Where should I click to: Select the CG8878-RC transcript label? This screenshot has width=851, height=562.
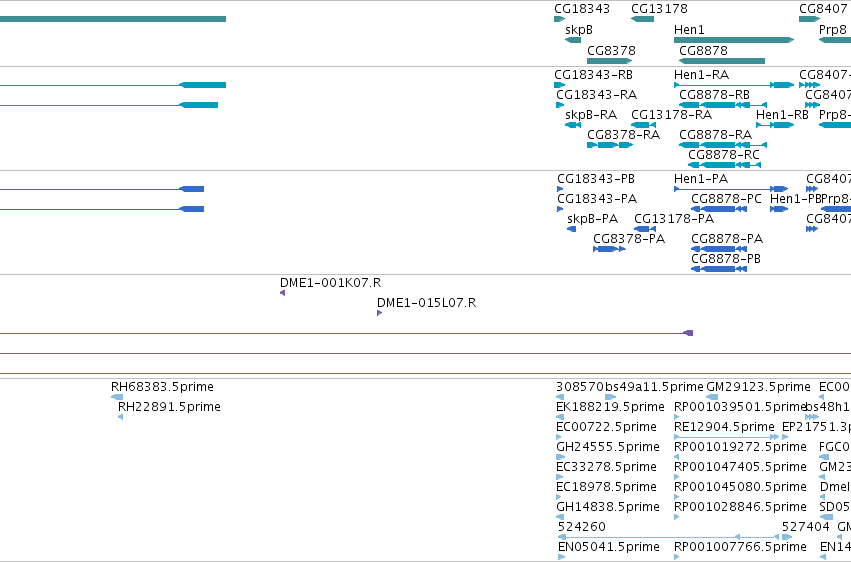coord(724,155)
